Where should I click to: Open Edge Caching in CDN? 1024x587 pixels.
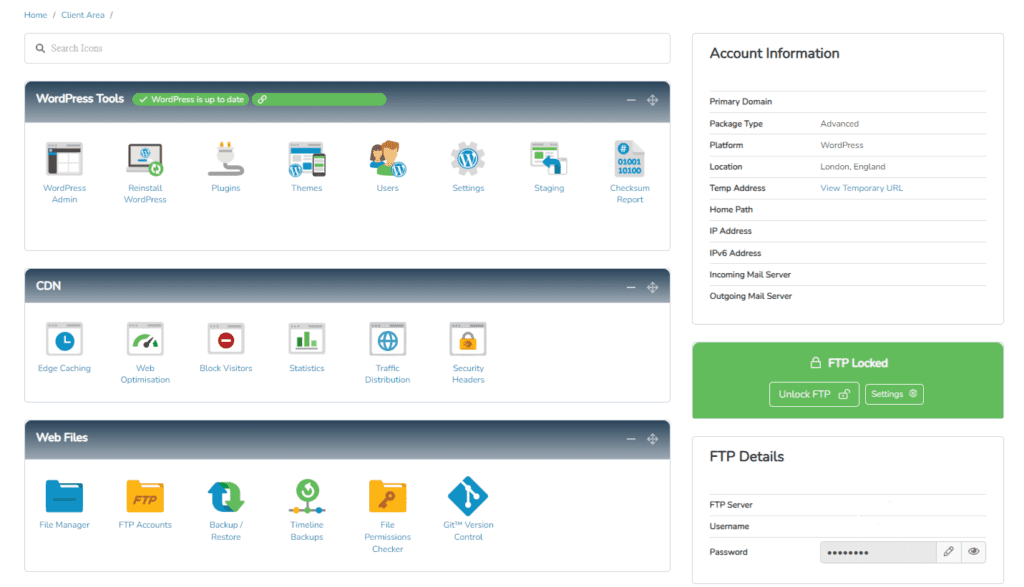64,340
